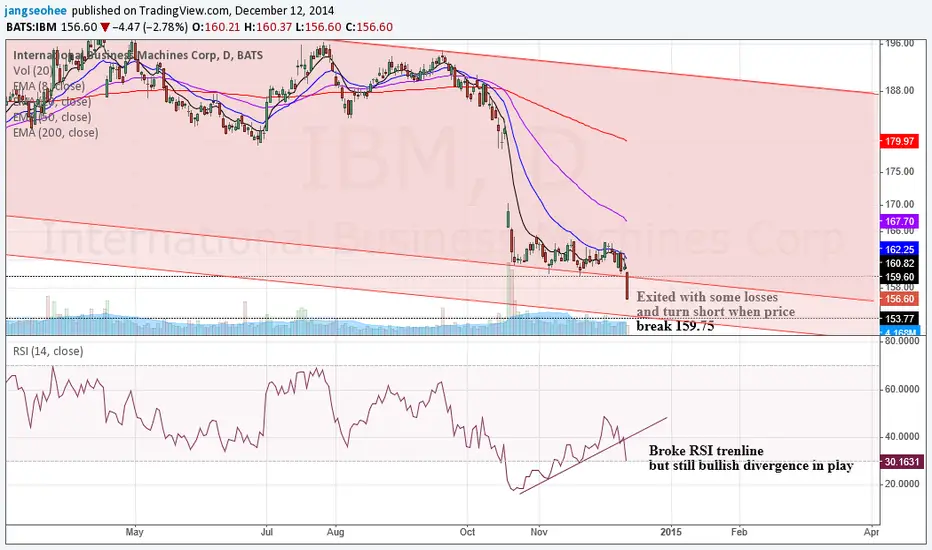Click the Vol (20) legend entry
The width and height of the screenshot is (932, 550).
(32, 70)
